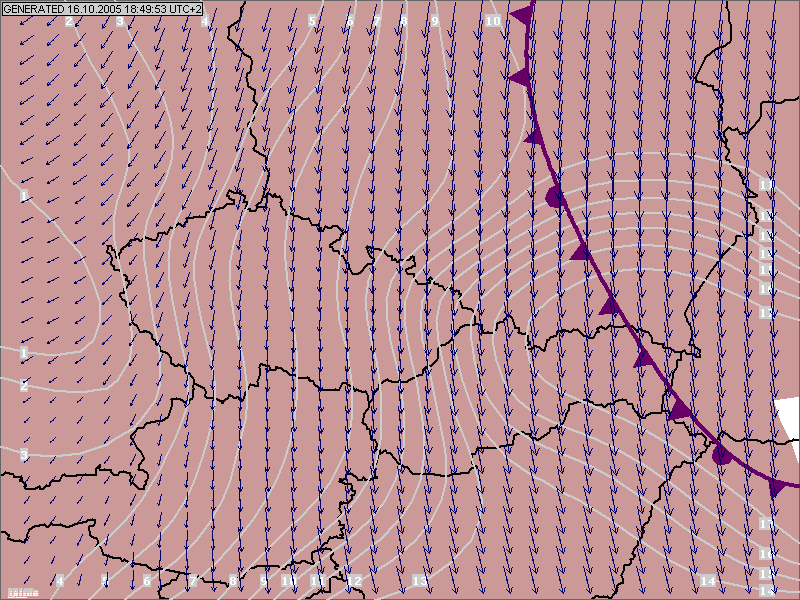Click the upper purple semicircle front symbol
800x600 pixels.
coord(555,196)
